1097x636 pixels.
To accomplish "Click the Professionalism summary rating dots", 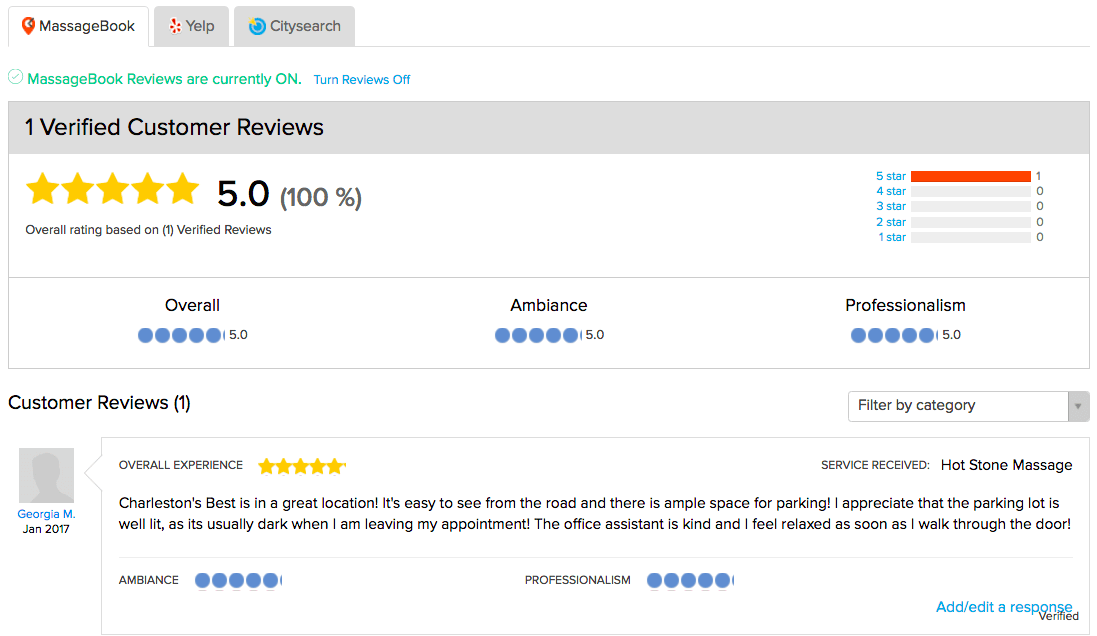I will (x=894, y=335).
